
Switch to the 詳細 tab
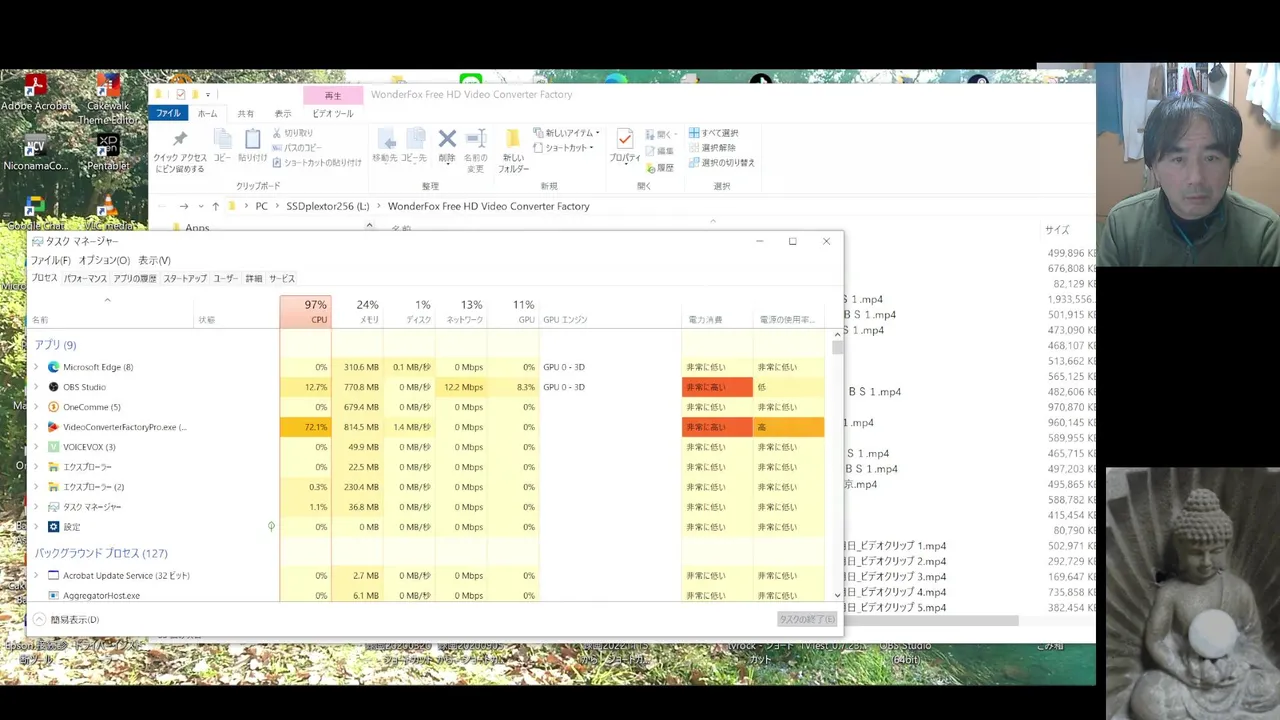(x=254, y=279)
